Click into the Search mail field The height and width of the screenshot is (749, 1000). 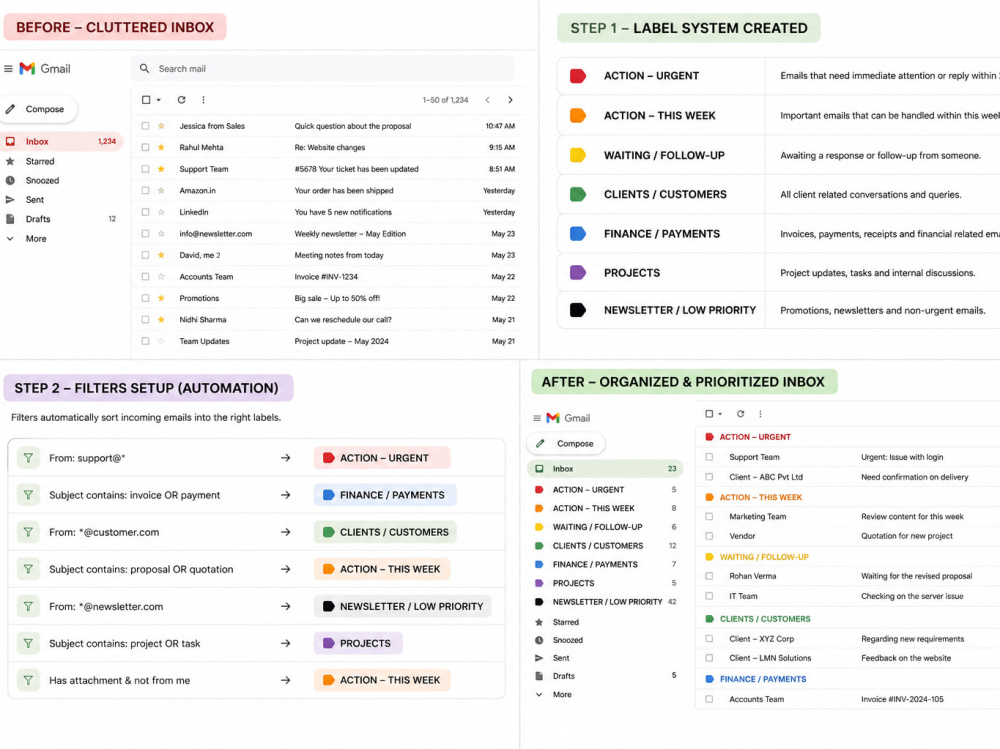coord(323,68)
